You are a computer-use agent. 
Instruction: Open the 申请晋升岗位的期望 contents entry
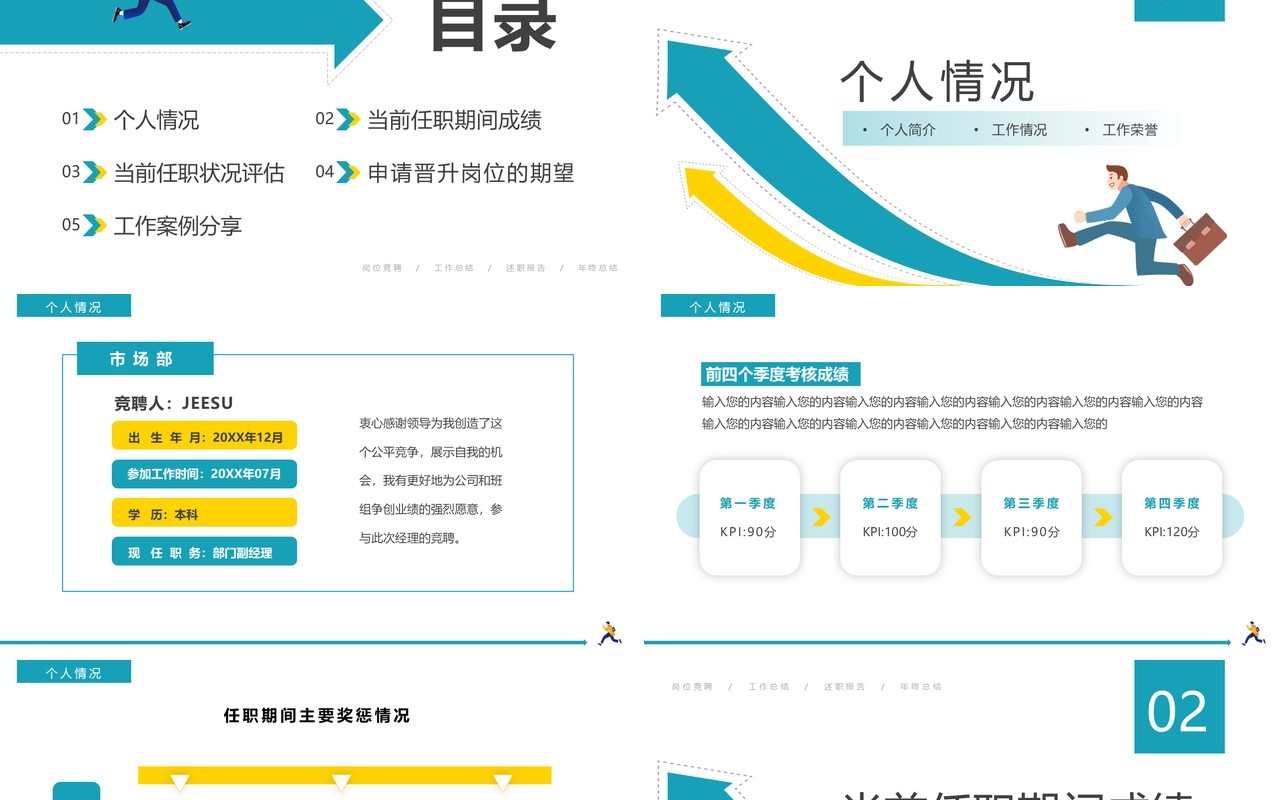(x=471, y=173)
